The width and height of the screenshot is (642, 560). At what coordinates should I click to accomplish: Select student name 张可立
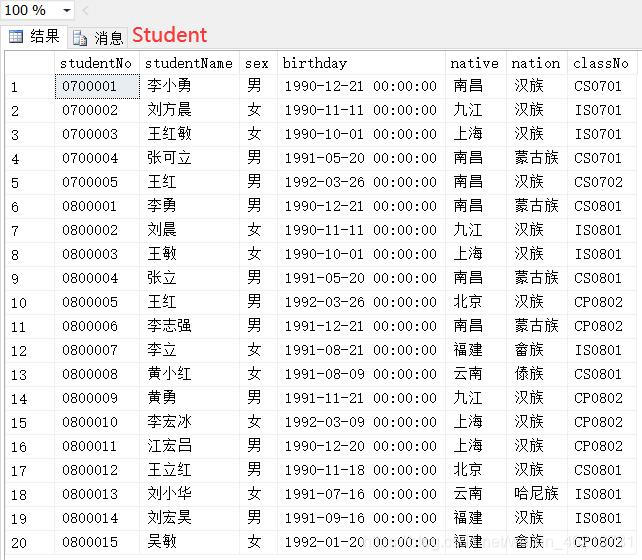(170, 158)
